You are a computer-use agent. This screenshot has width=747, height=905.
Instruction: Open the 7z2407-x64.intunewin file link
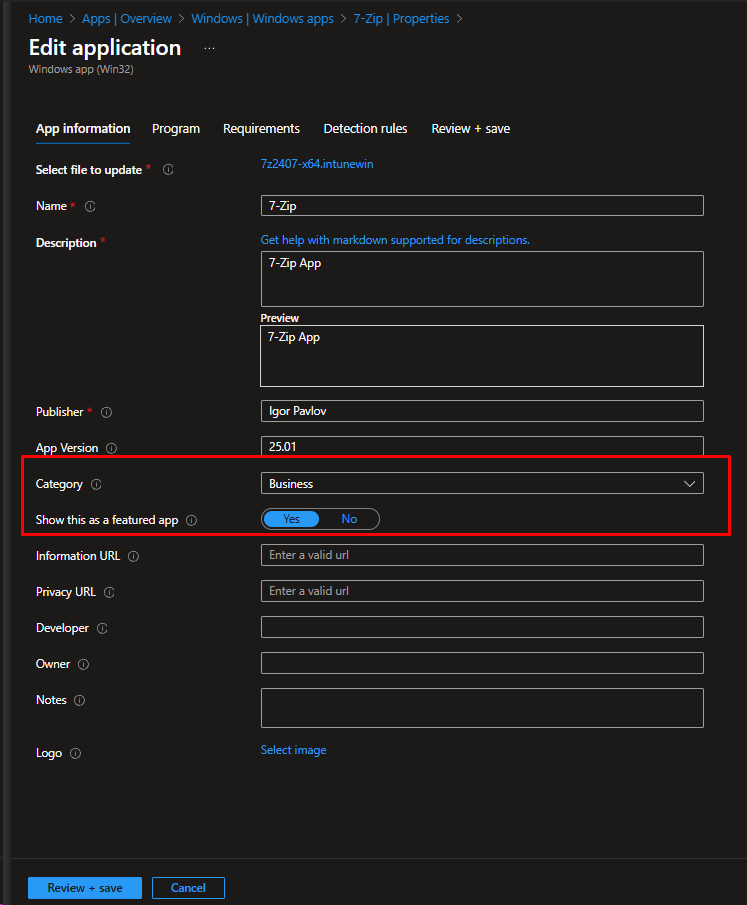(317, 164)
